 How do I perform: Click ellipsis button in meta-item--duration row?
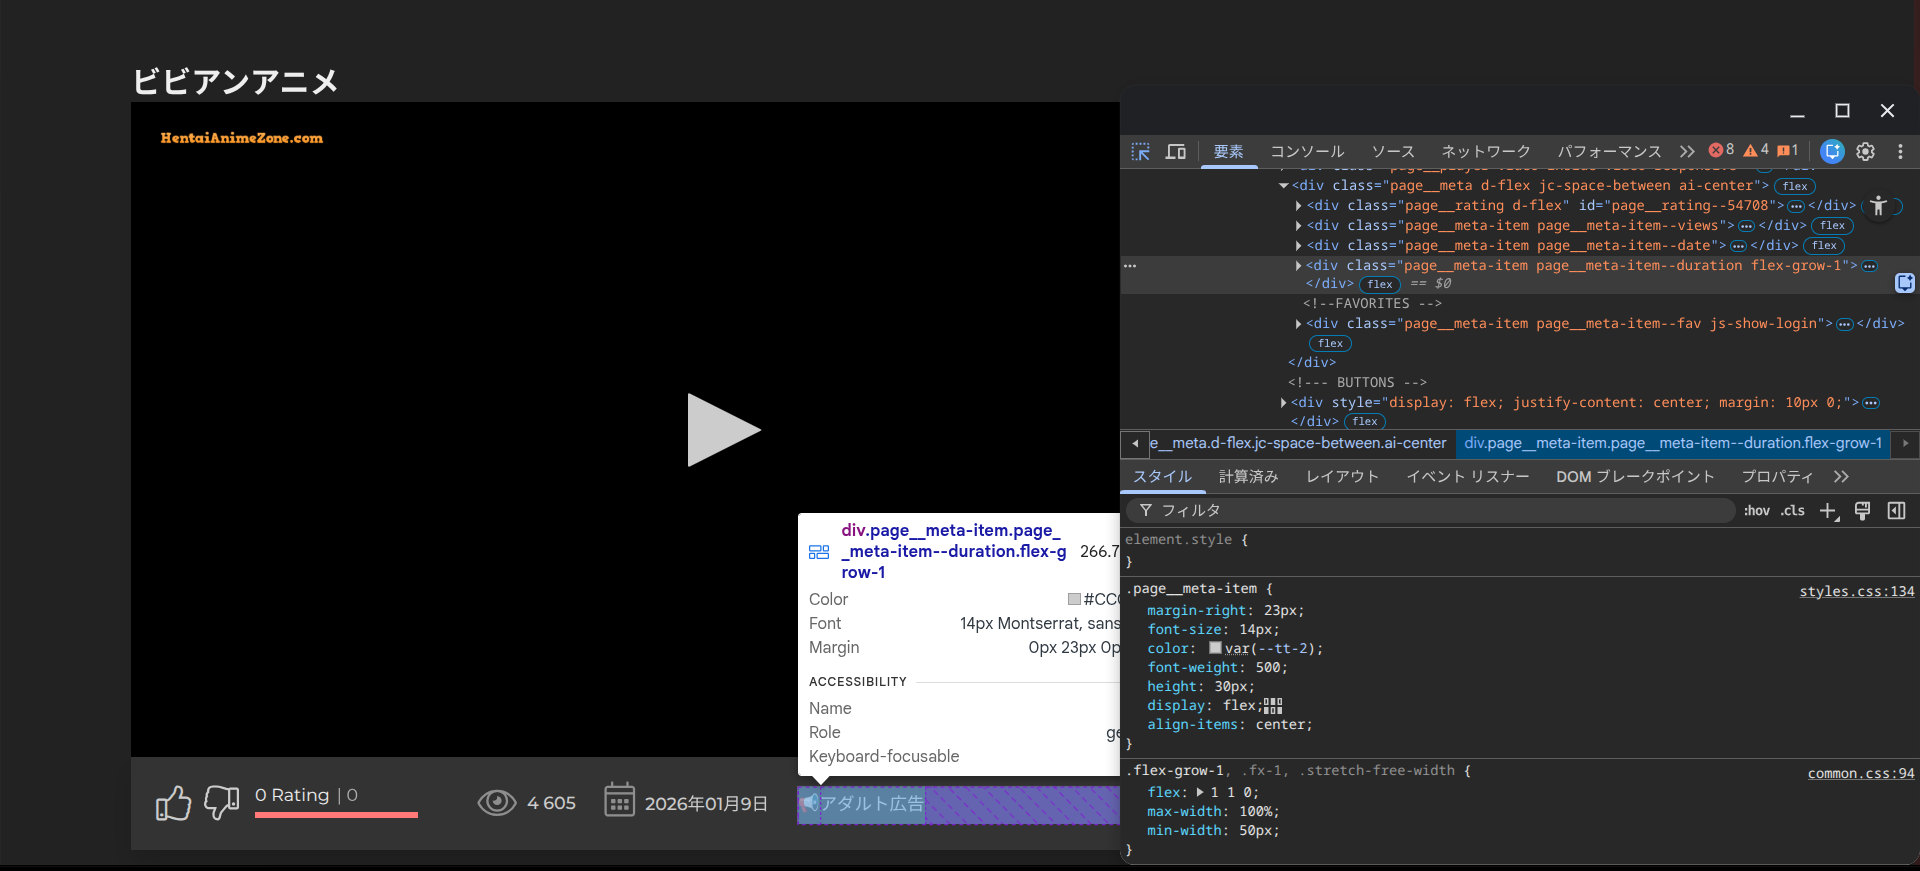tap(1869, 266)
